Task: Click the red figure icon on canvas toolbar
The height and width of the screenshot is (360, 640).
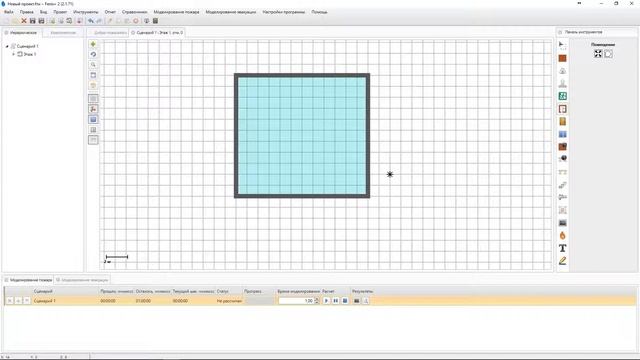Action: click(93, 109)
